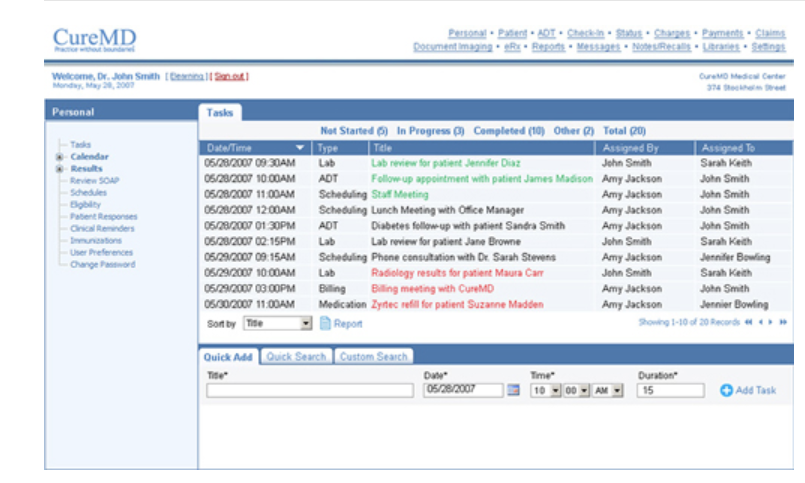Select Immunizations in sidebar
The image size is (805, 483).
pos(96,240)
